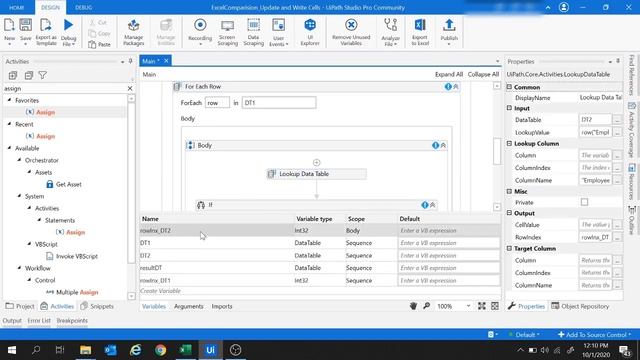Click fit to screen icon
The image size is (640, 360).
482,306
